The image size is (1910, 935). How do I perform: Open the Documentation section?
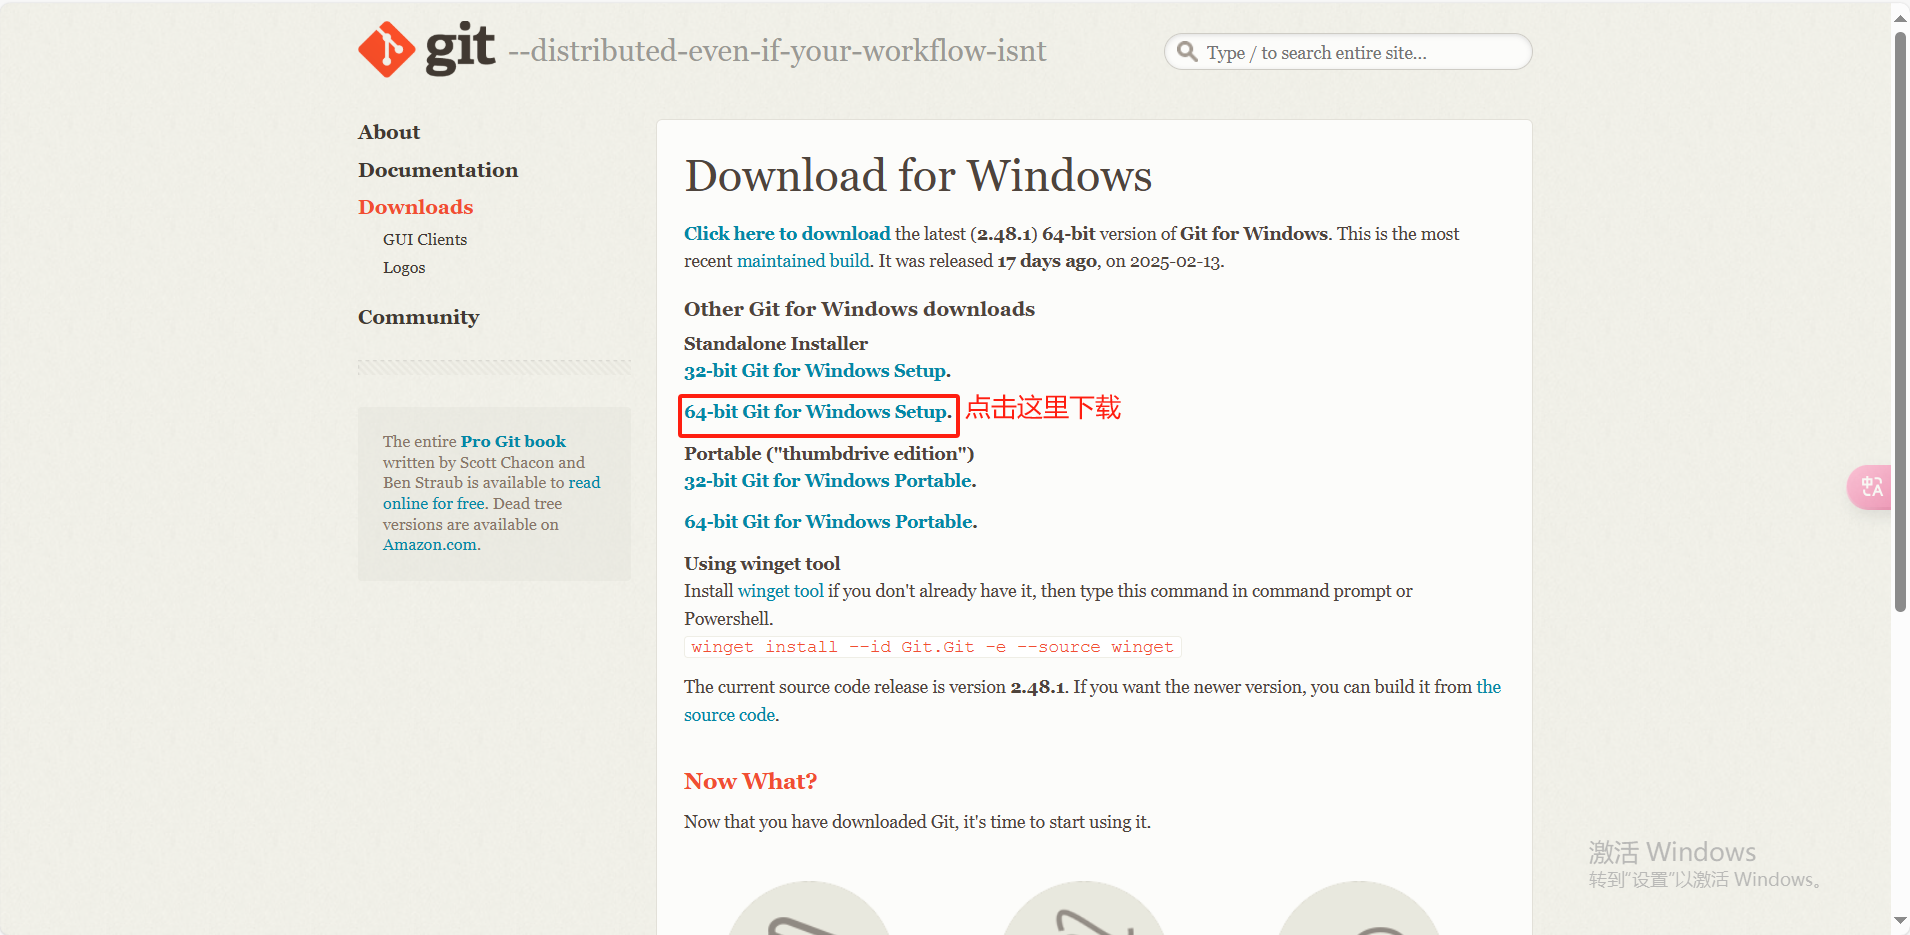click(438, 170)
